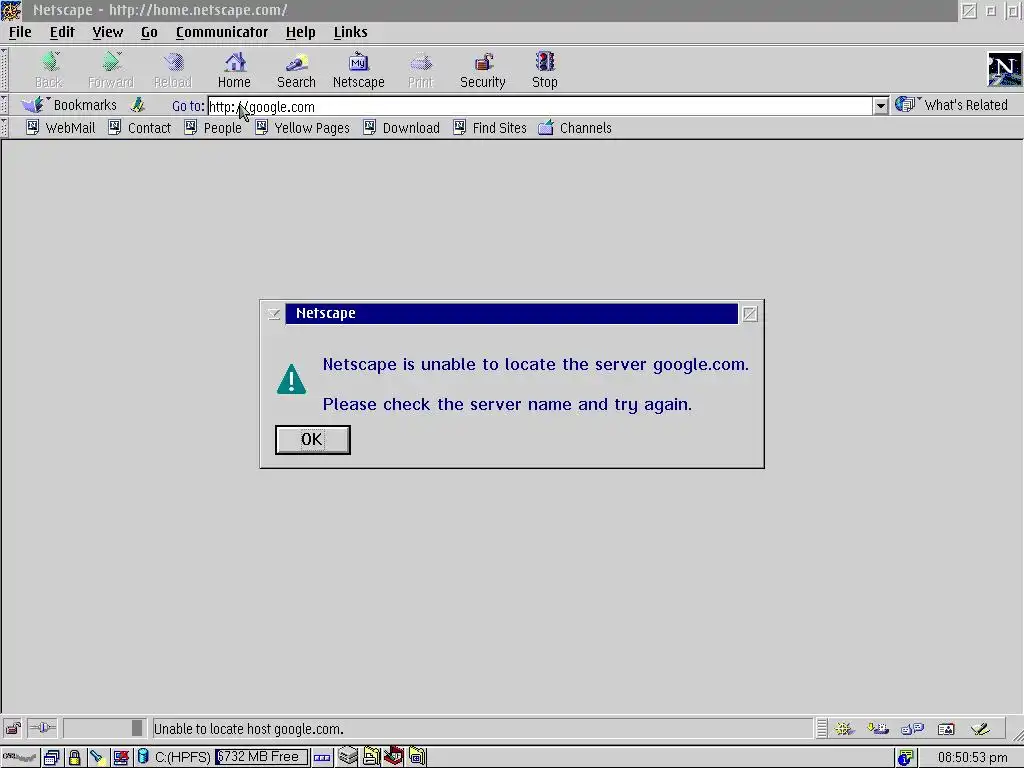Open Address Book from the component bar

[x=946, y=728]
